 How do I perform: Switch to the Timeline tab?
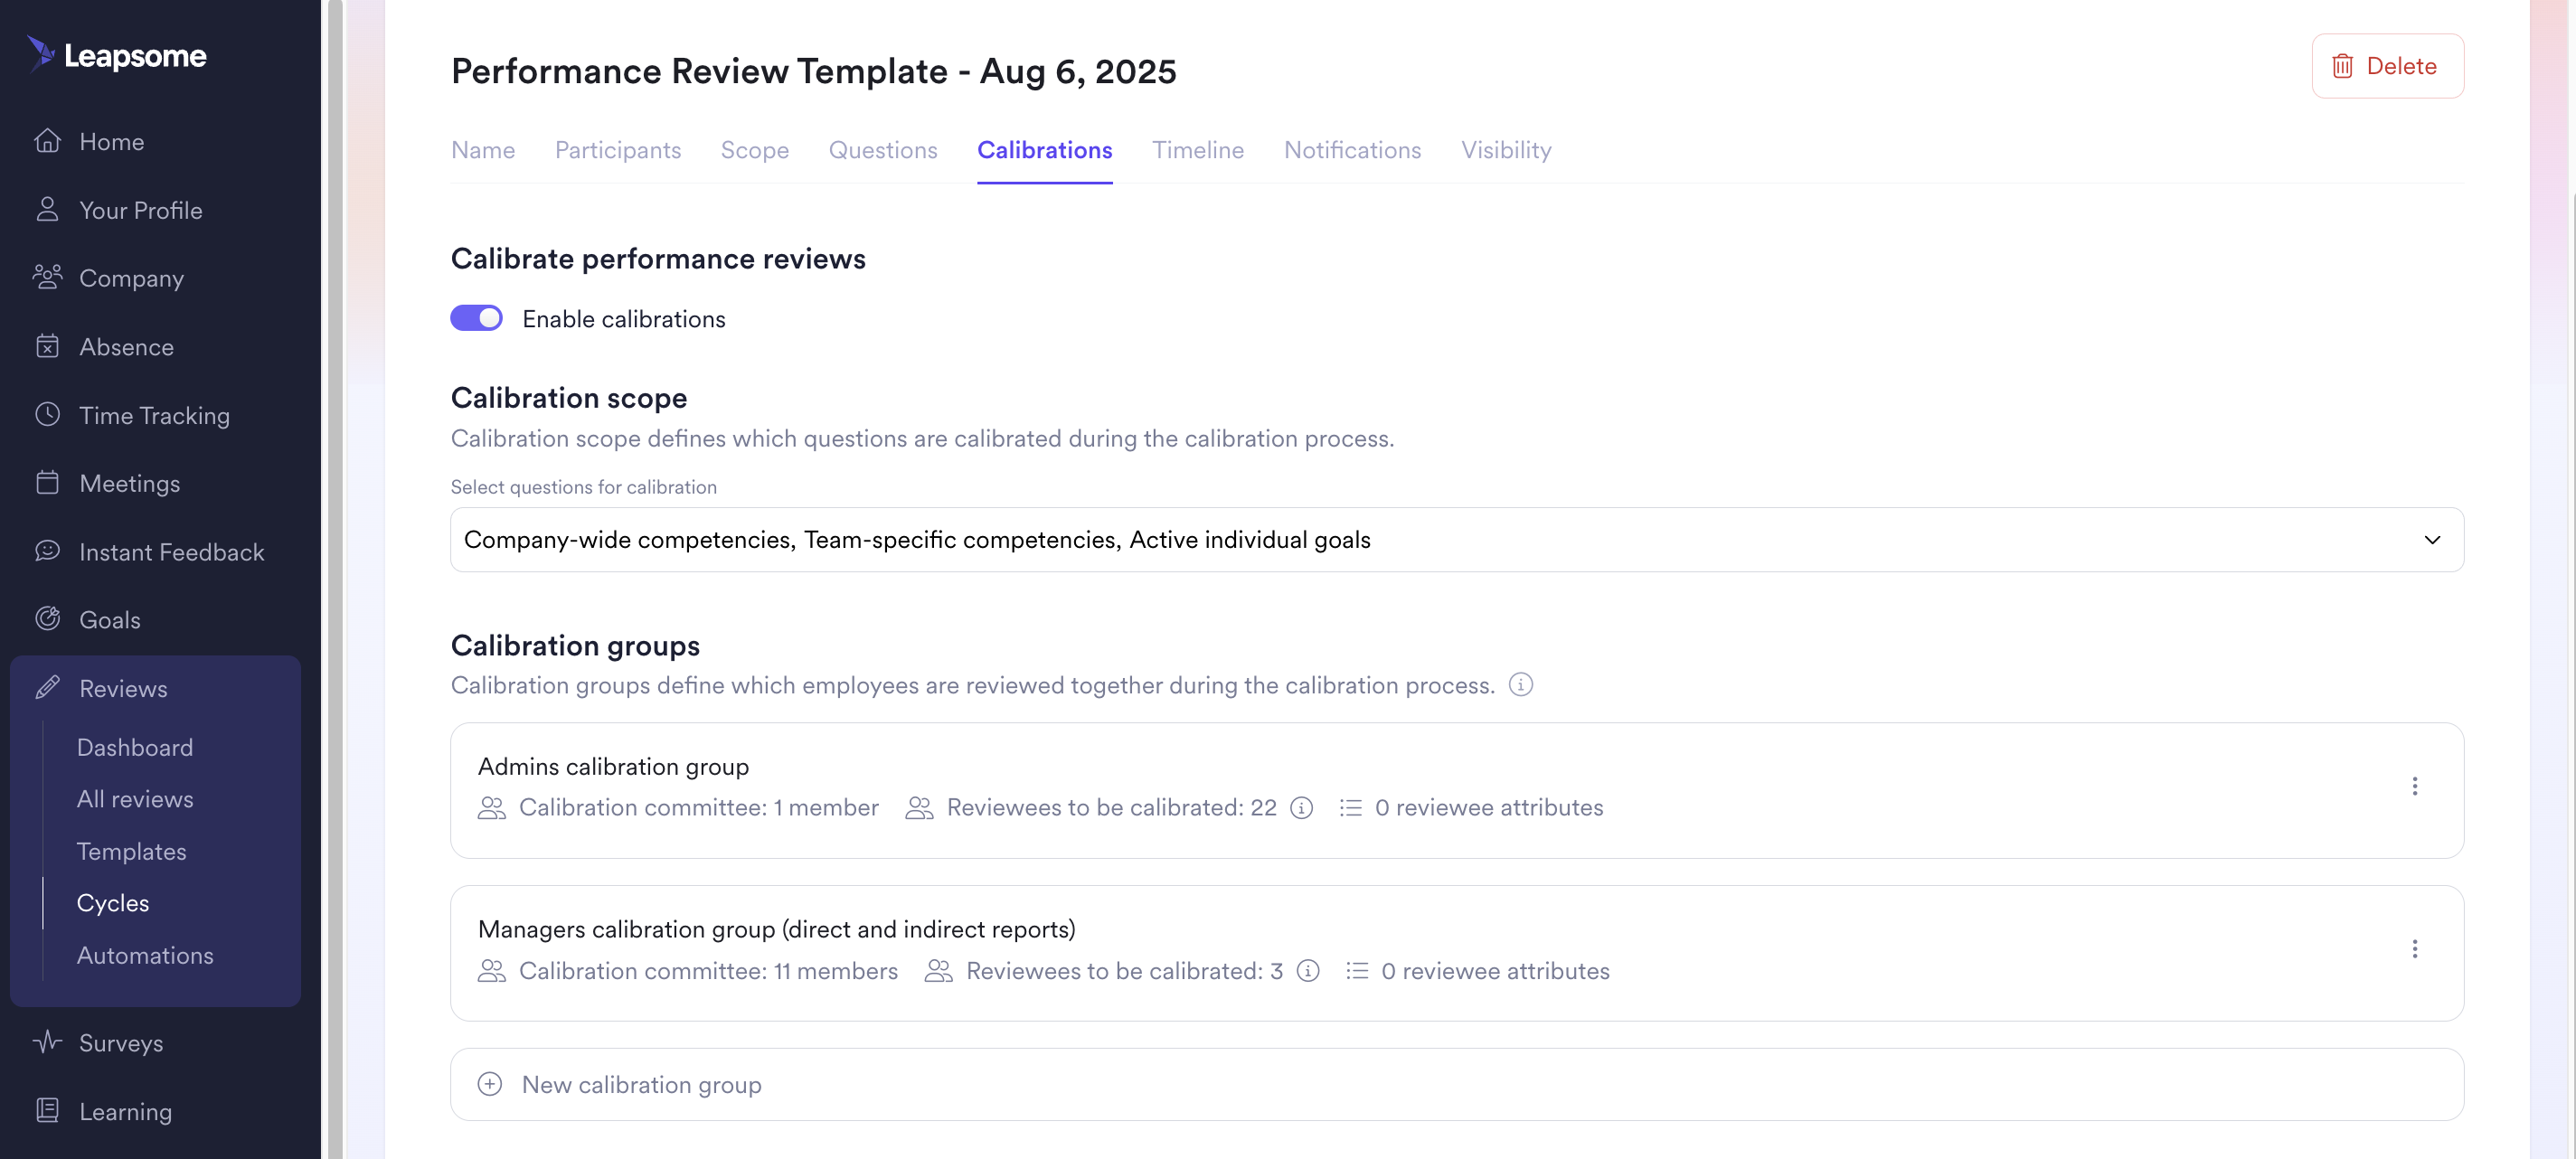pyautogui.click(x=1198, y=150)
